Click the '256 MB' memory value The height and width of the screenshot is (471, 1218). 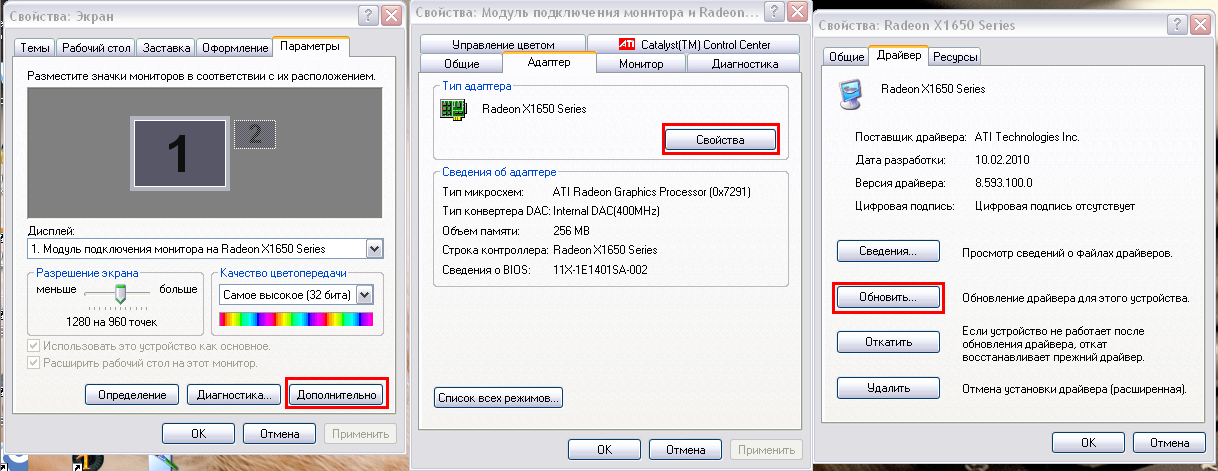coord(570,229)
